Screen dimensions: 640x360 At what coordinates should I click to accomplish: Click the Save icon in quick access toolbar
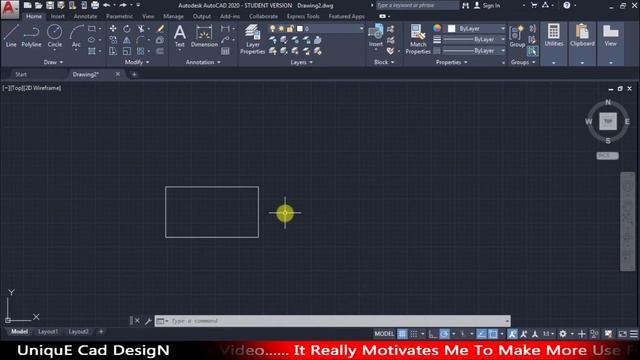pyautogui.click(x=50, y=5)
